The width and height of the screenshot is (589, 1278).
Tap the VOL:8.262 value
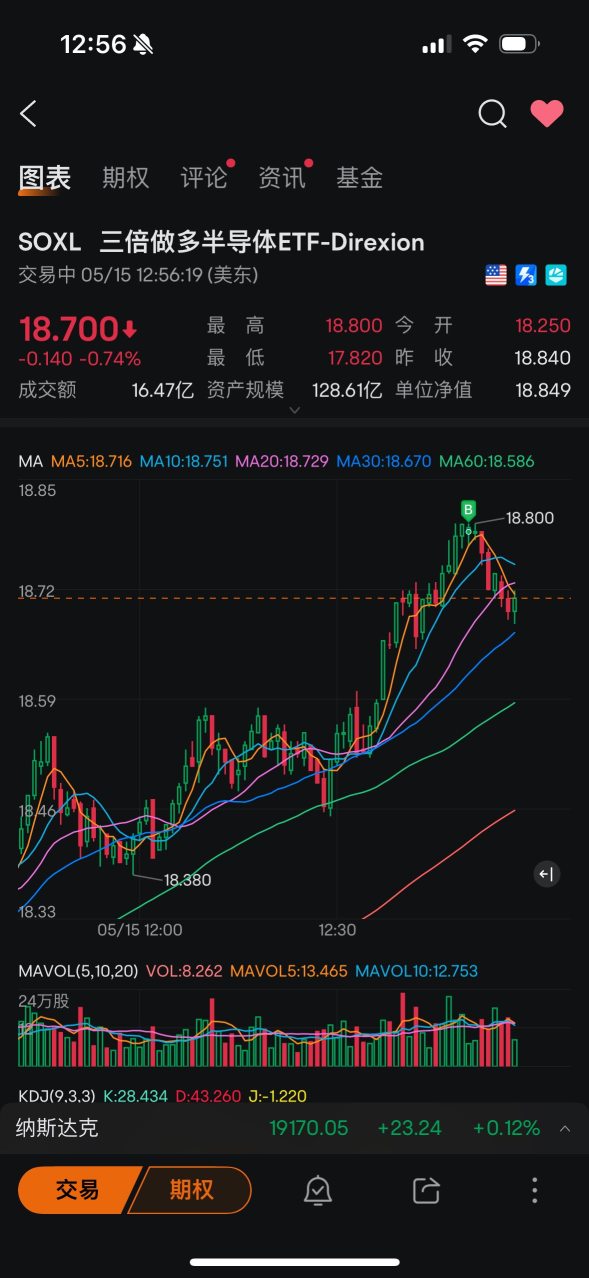(184, 971)
